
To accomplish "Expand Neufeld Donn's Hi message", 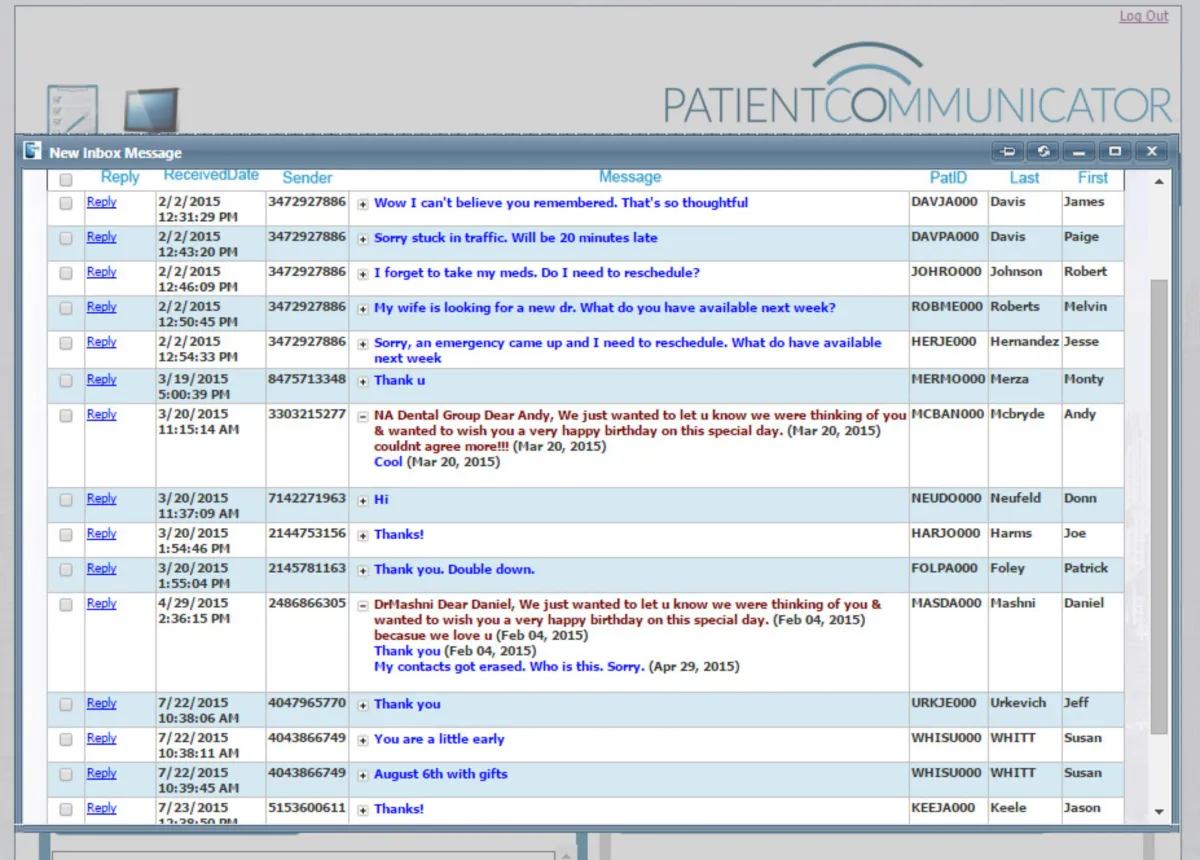I will (x=362, y=500).
